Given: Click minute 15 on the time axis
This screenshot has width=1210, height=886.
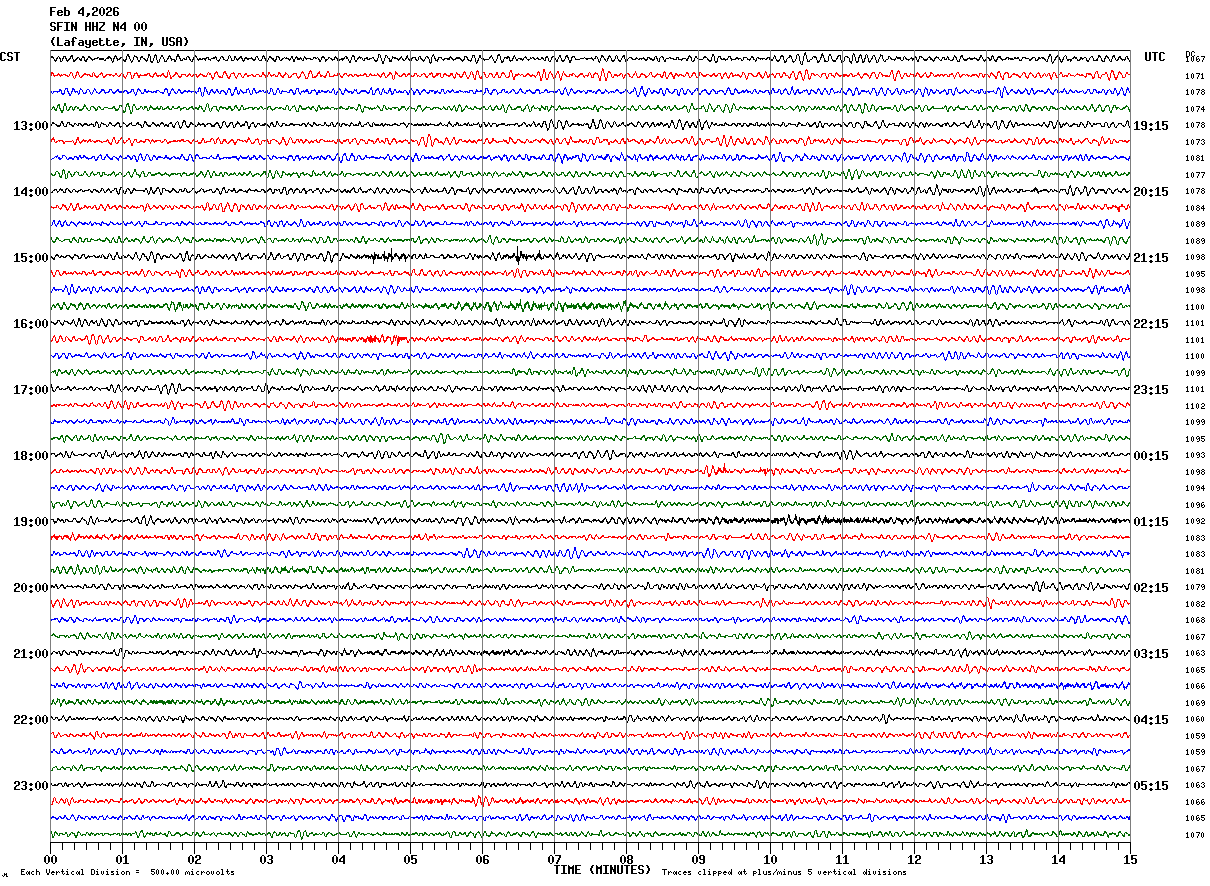Looking at the screenshot, I should tap(1130, 859).
